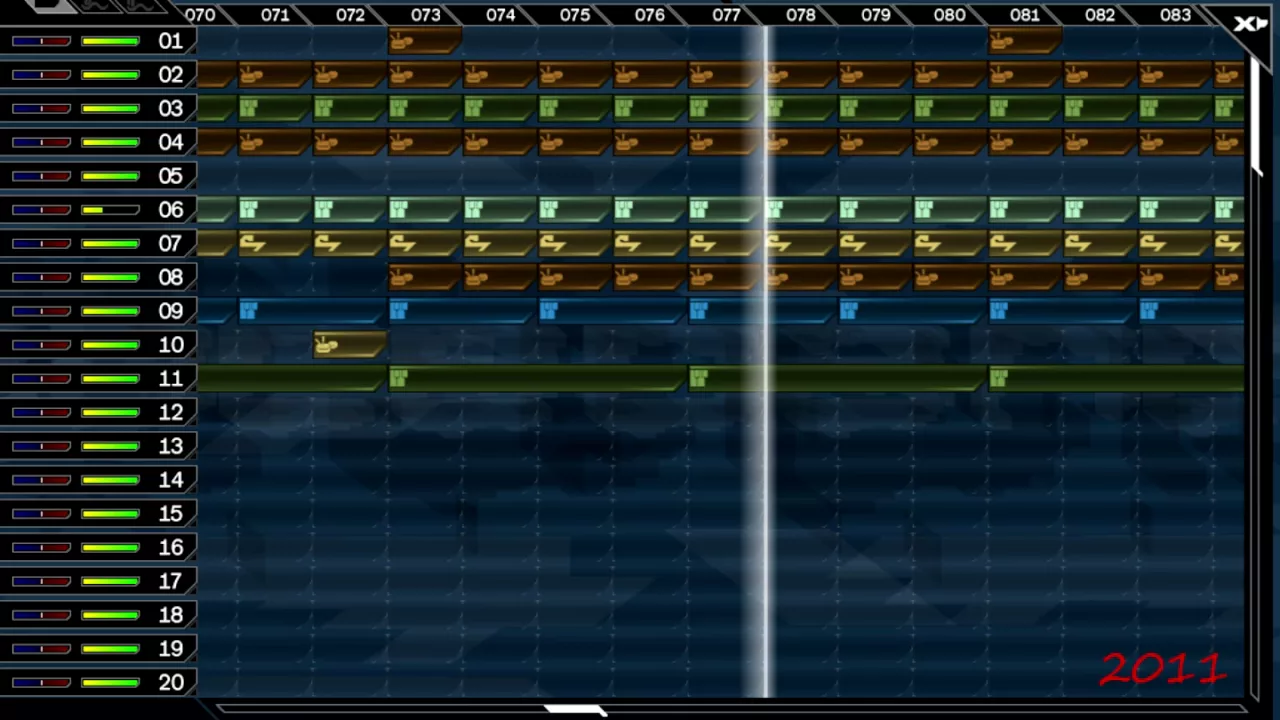Select blue keyboard riff on track 09 at bar 071

click(x=312, y=311)
